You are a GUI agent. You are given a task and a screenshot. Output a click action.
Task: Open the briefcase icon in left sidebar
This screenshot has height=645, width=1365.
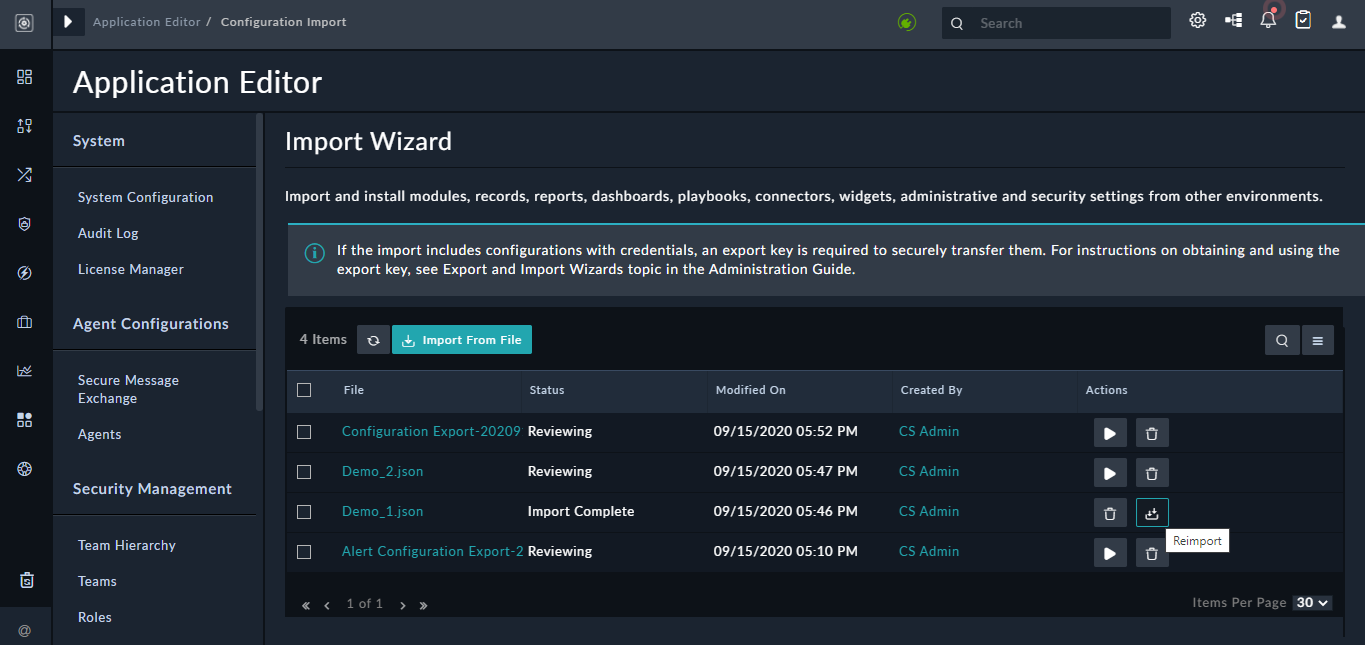(x=25, y=322)
